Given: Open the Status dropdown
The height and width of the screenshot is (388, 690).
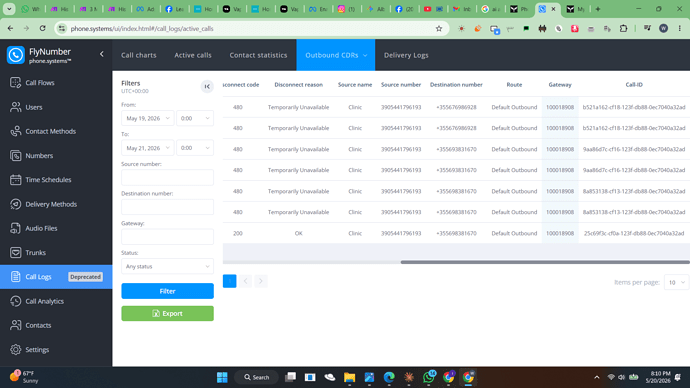Looking at the screenshot, I should point(167,266).
